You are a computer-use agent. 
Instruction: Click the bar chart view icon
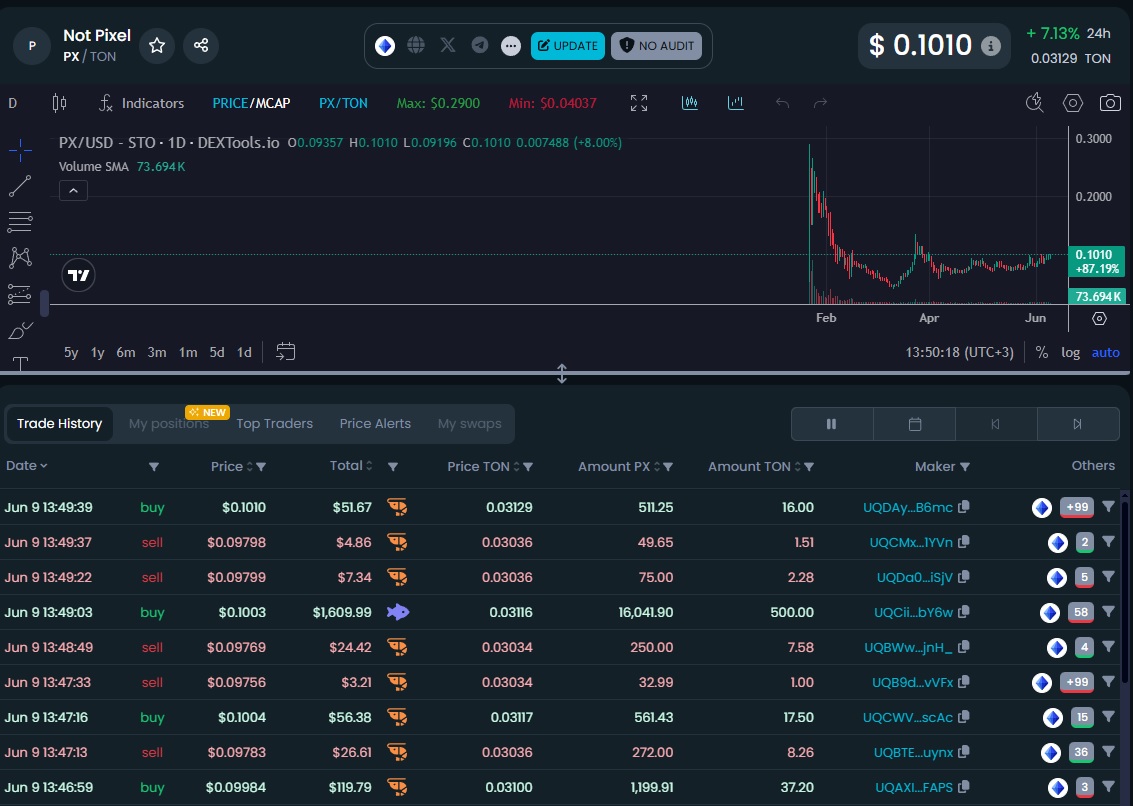[736, 103]
